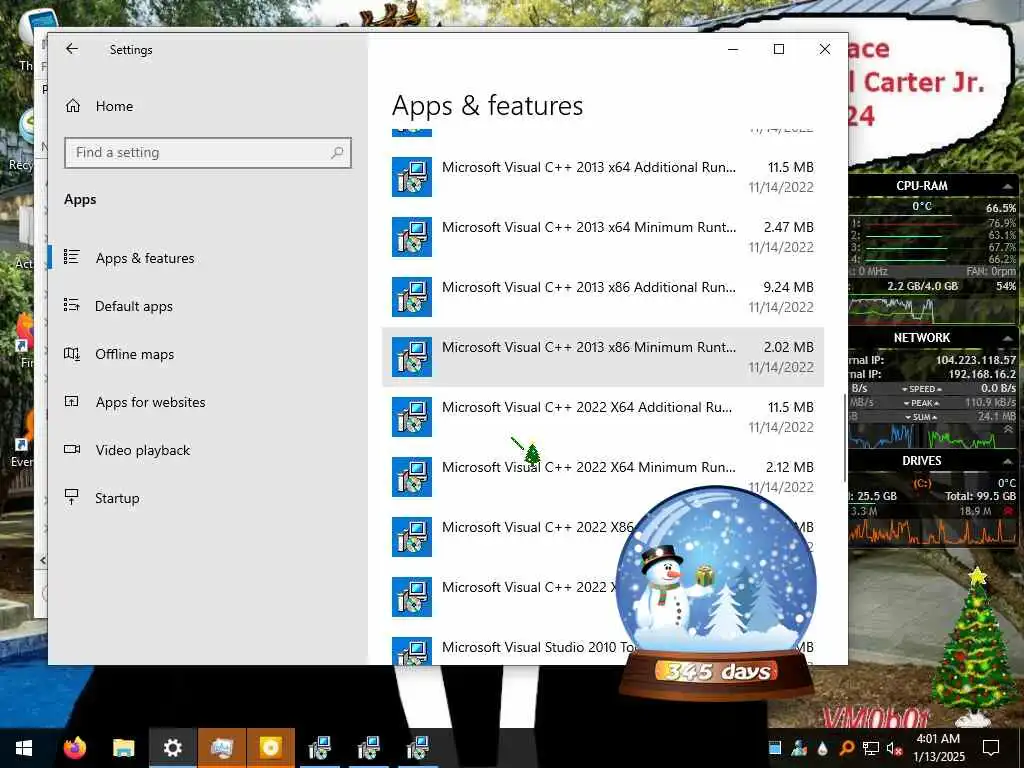The width and height of the screenshot is (1024, 768).
Task: Click the snow globe 345 days countdown
Action: (x=716, y=593)
